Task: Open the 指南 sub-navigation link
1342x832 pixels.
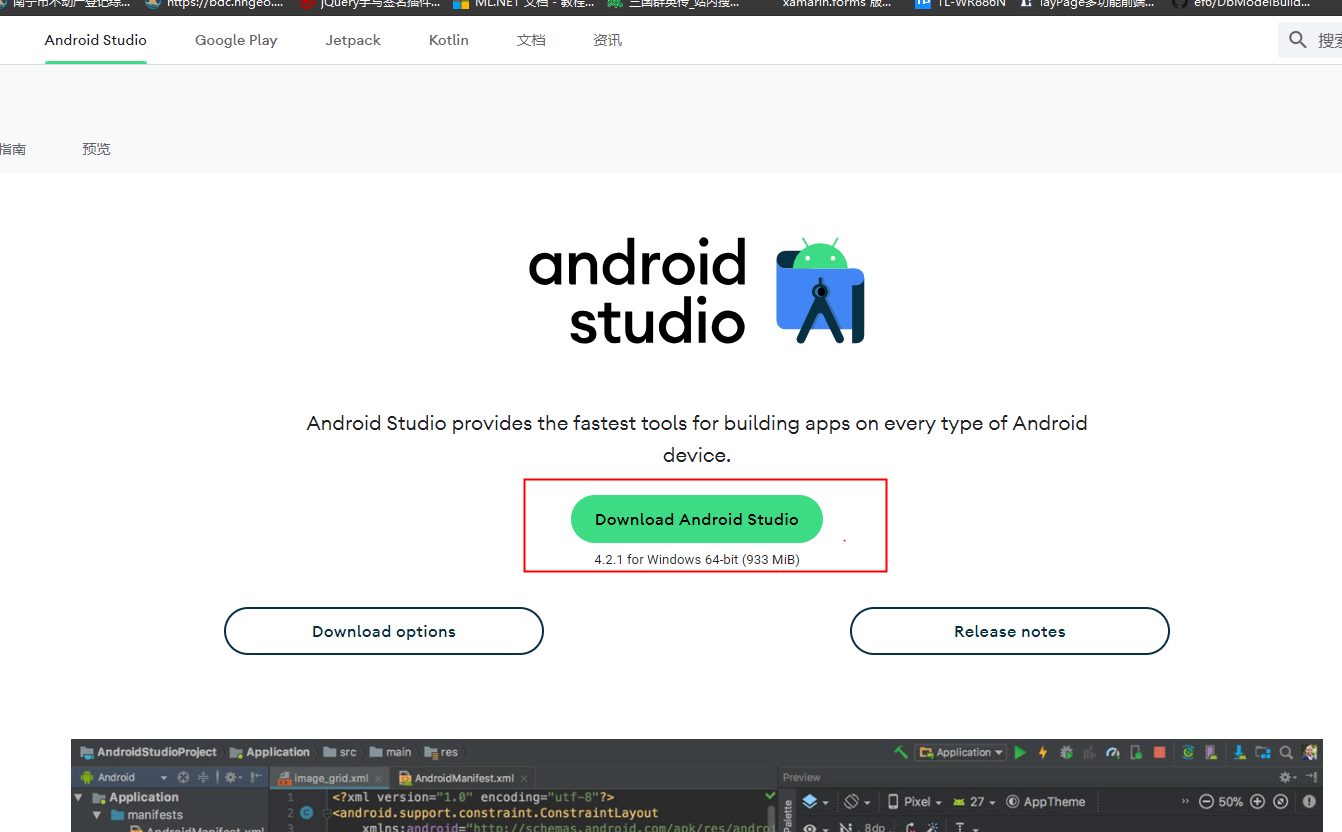Action: [13, 149]
